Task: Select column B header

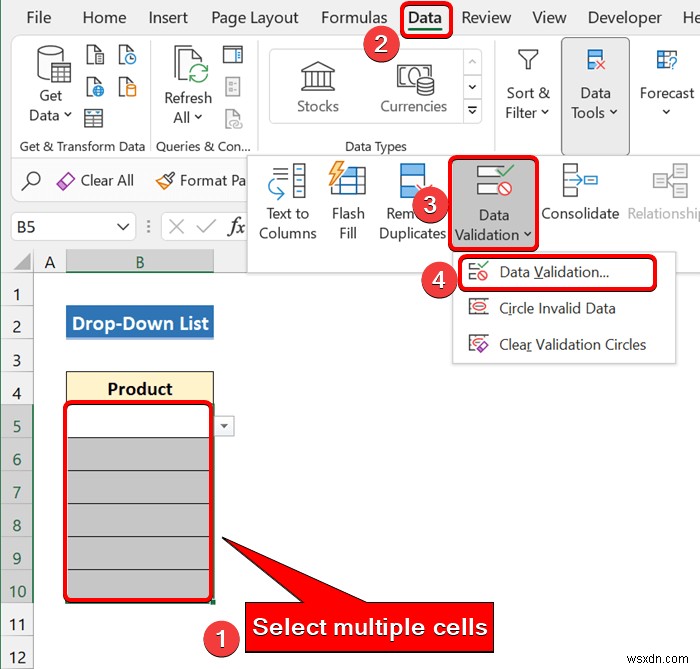Action: pos(140,262)
